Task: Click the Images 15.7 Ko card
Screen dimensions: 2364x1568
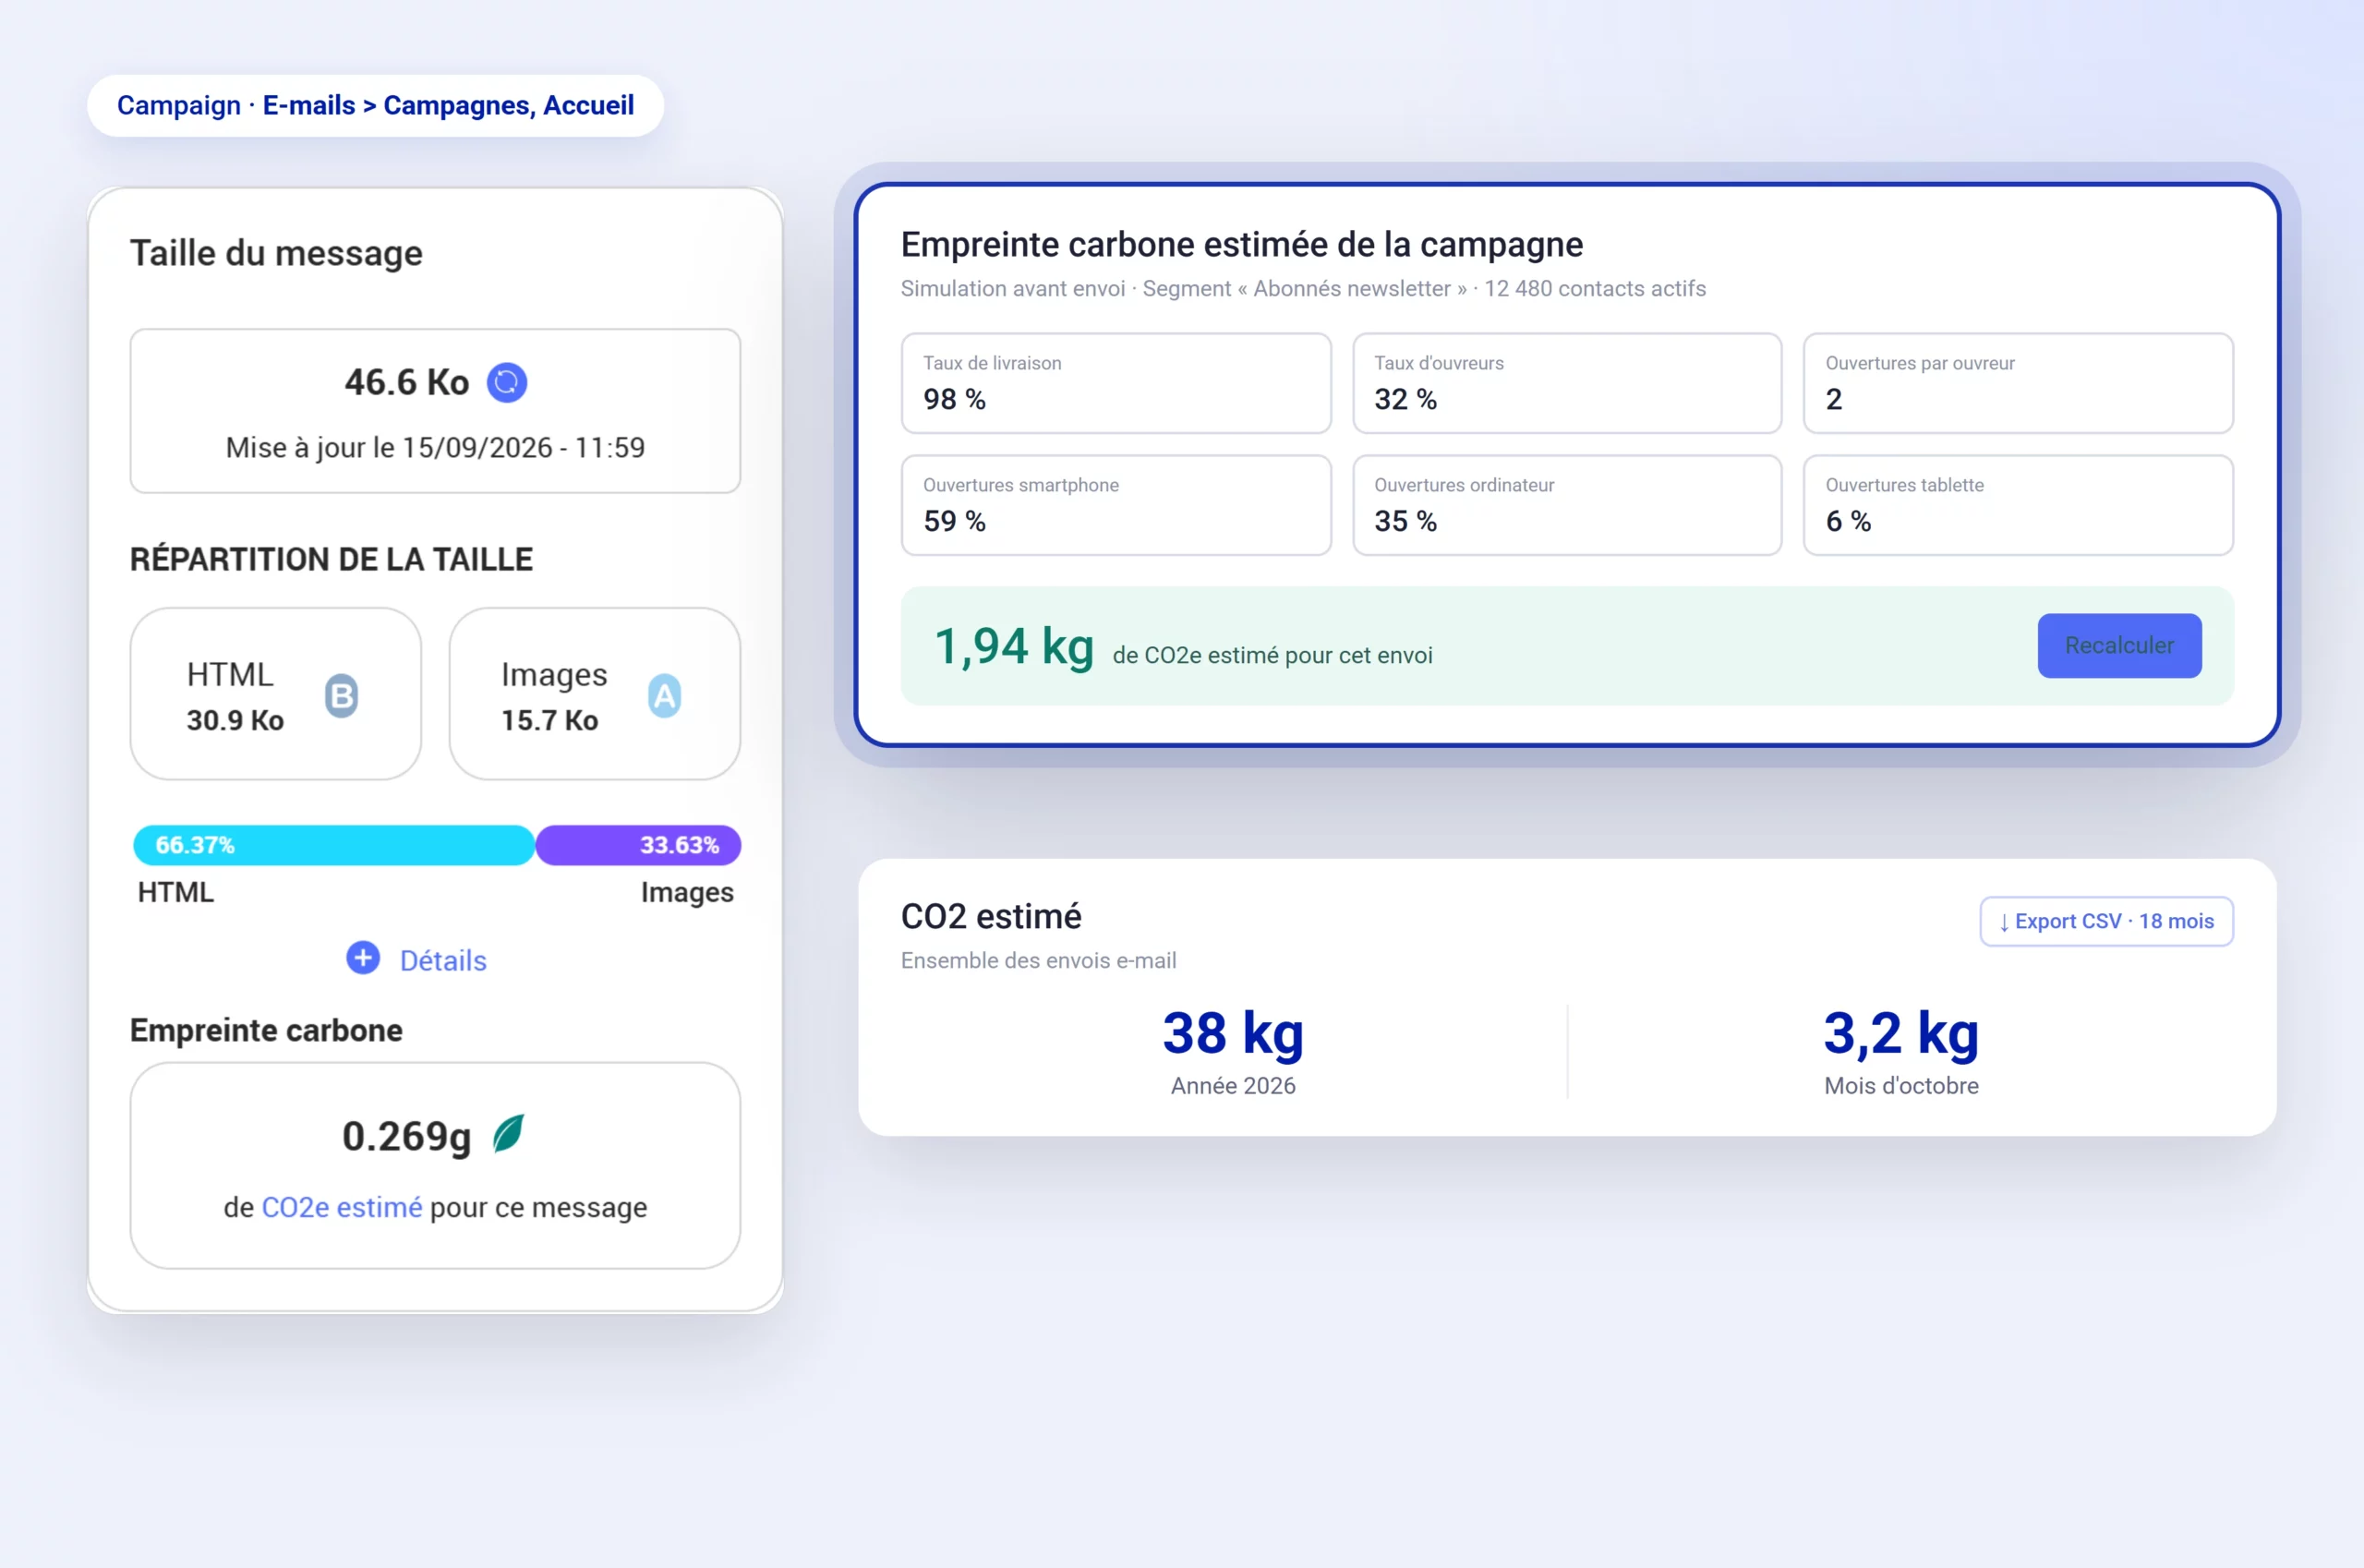Action: 594,693
